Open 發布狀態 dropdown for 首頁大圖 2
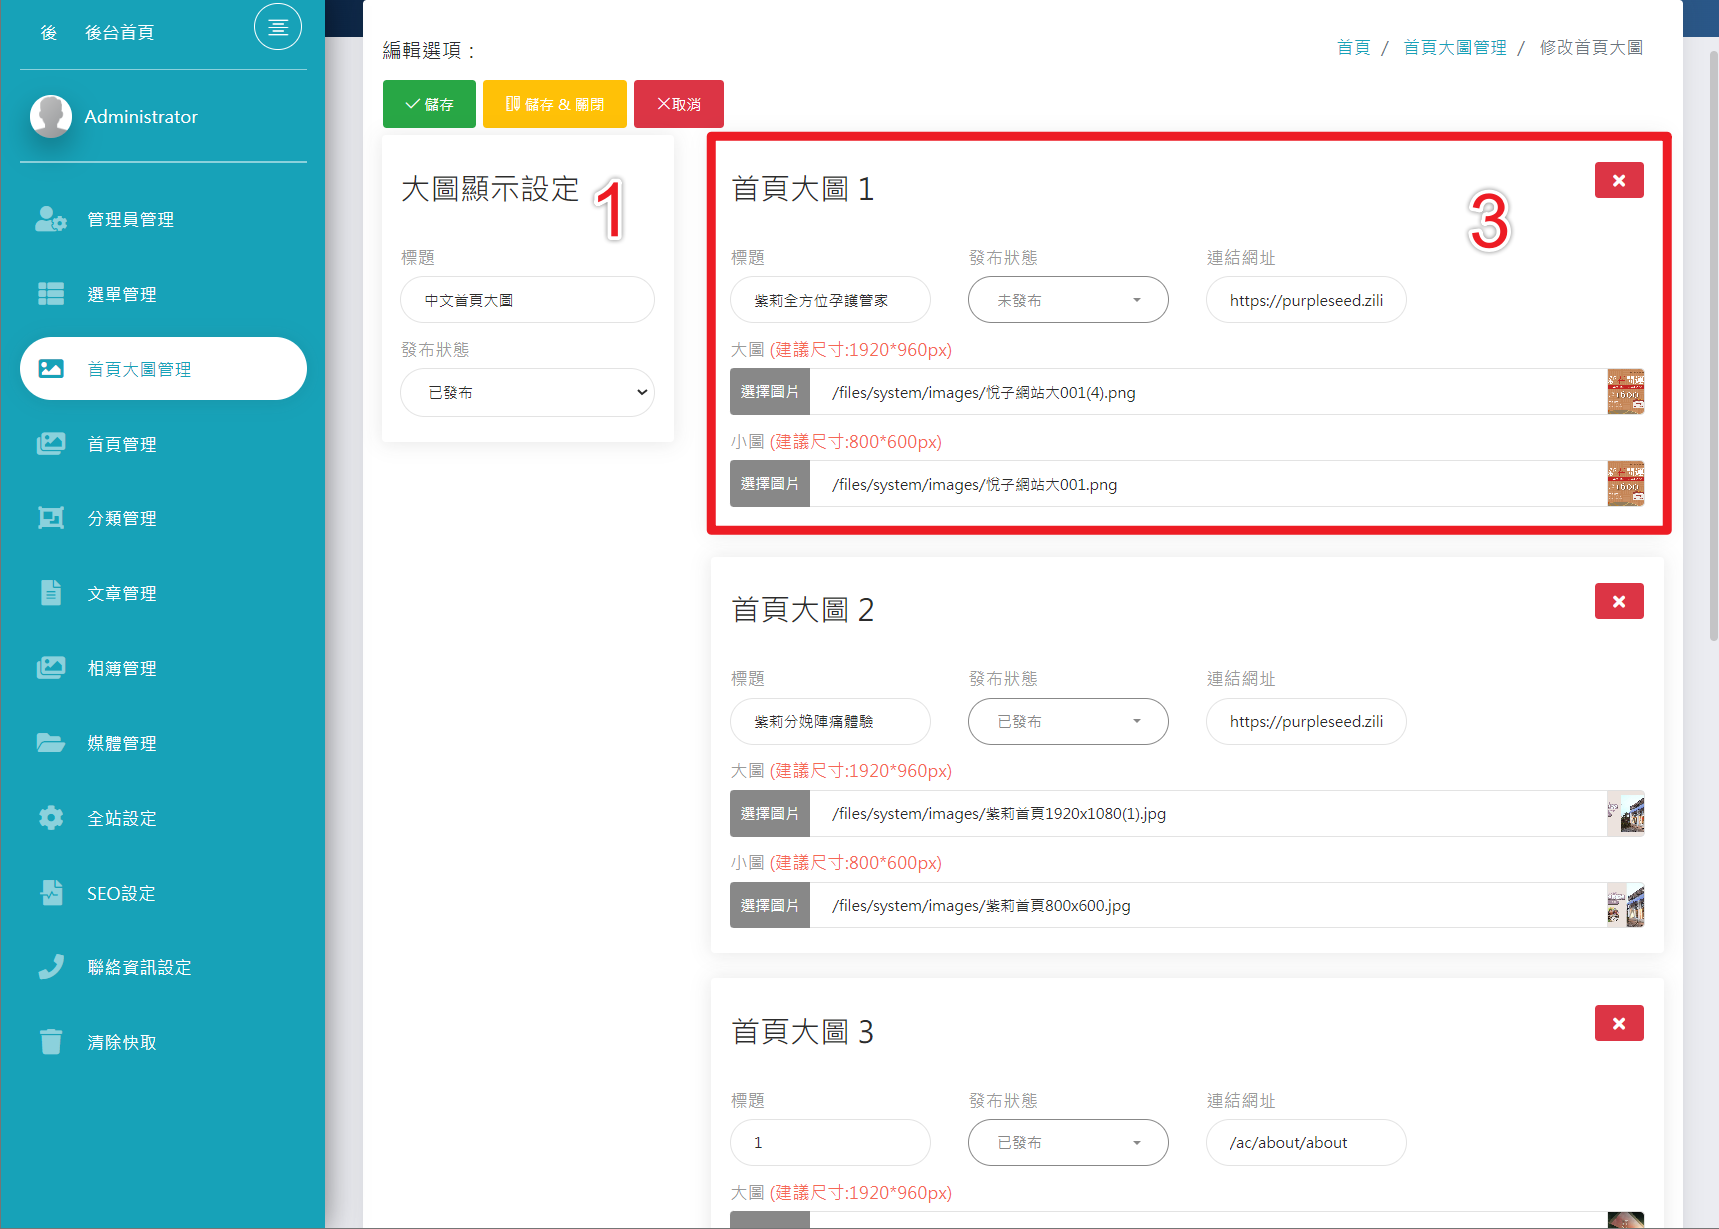This screenshot has width=1719, height=1229. pyautogui.click(x=1067, y=721)
